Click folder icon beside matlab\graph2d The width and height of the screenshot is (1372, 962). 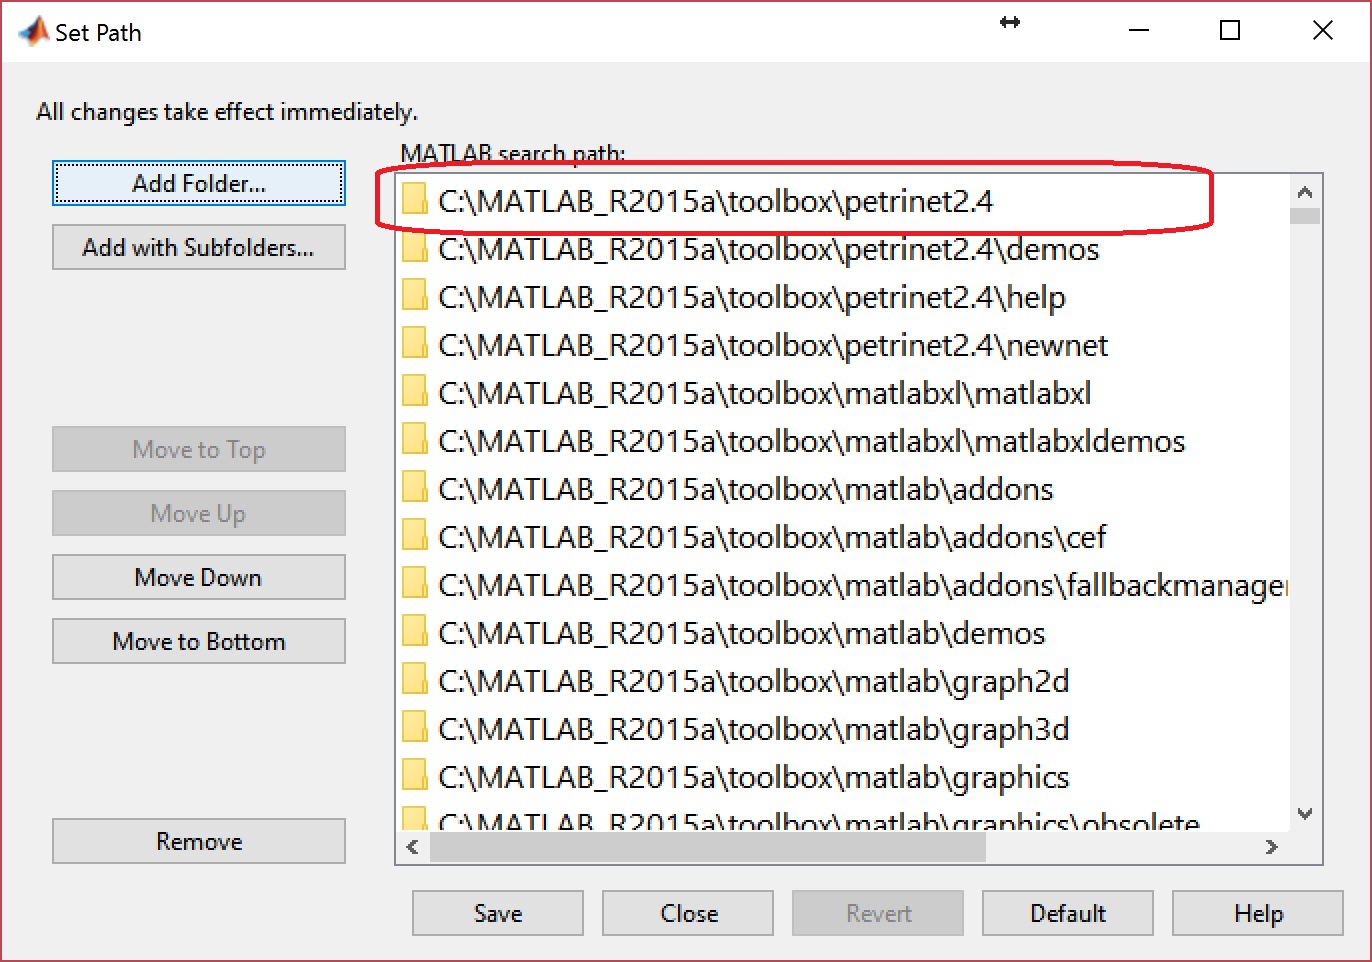(x=414, y=678)
